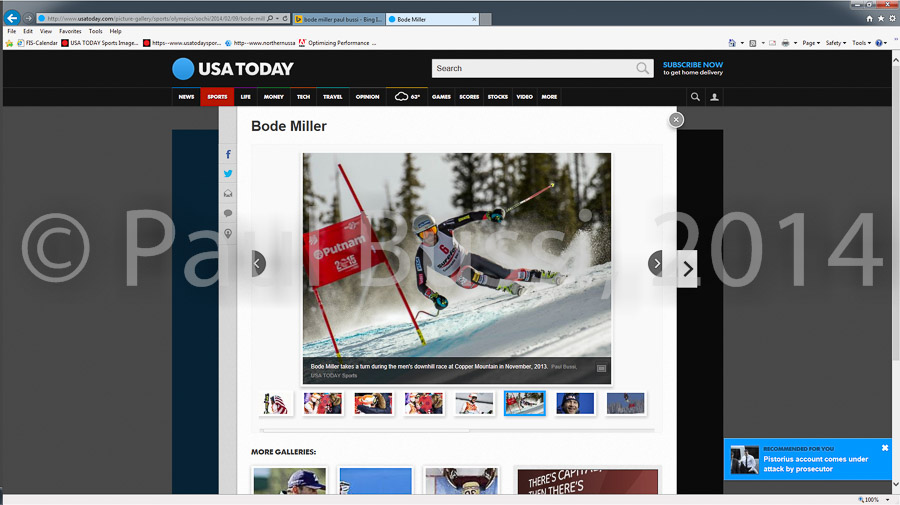The image size is (900, 505).
Task: Open the IE Home icon
Action: pos(869,19)
